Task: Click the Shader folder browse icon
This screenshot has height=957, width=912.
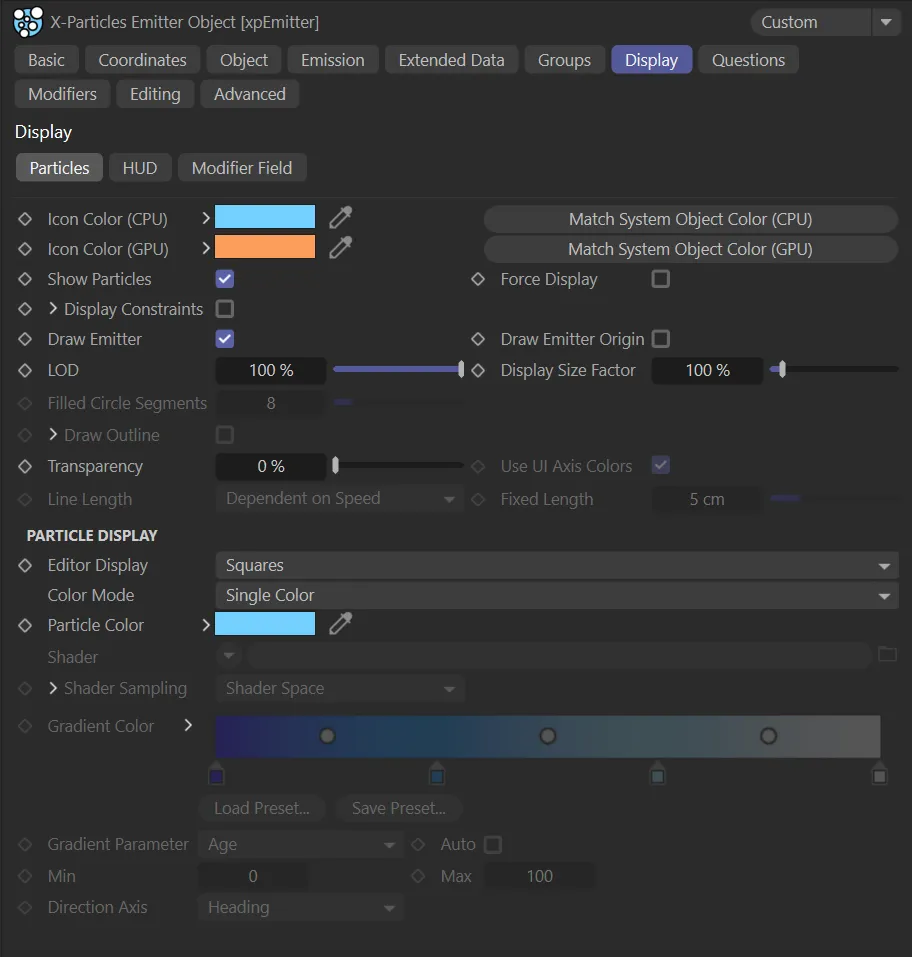Action: point(886,655)
